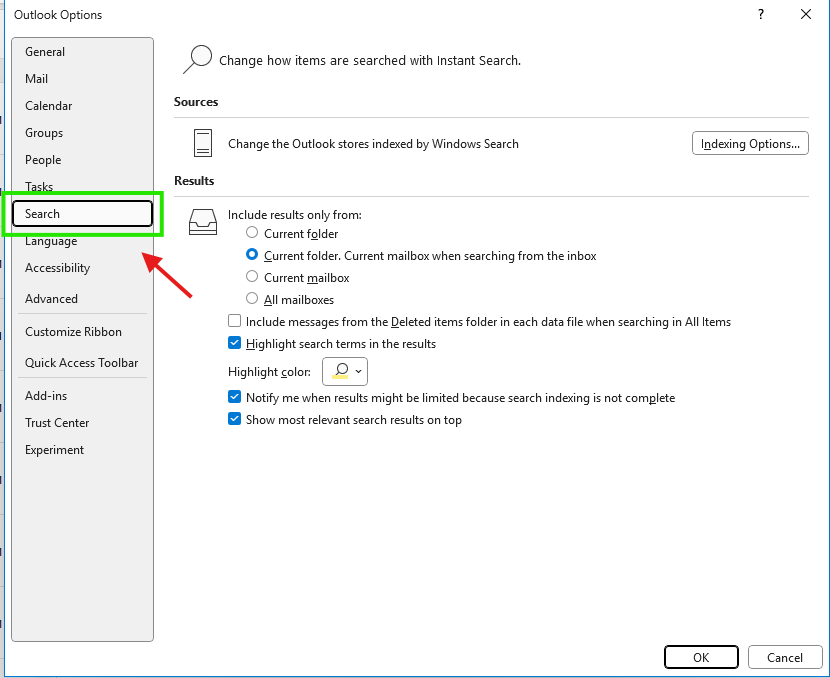Click the Instant Search magnifier icon
This screenshot has height=678, width=830.
[197, 59]
